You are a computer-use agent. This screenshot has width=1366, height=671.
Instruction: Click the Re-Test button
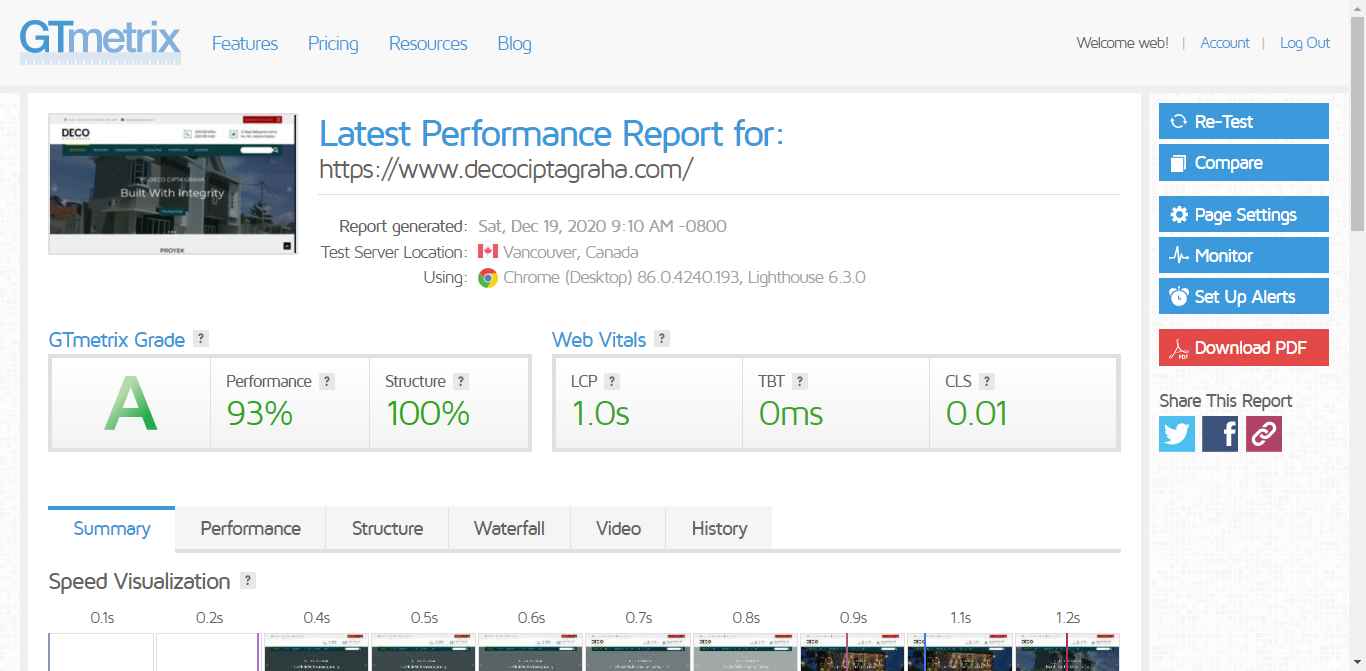point(1244,121)
